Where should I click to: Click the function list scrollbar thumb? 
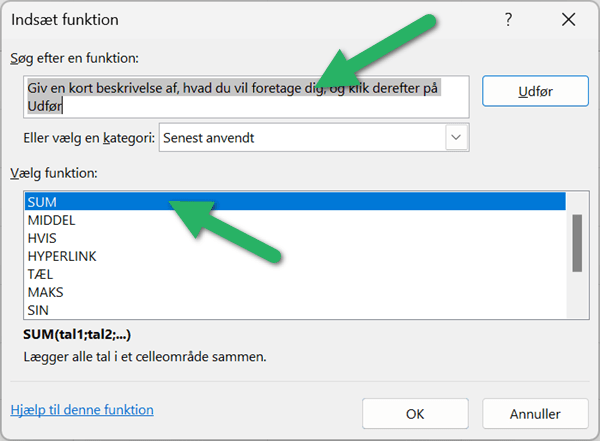click(x=577, y=242)
